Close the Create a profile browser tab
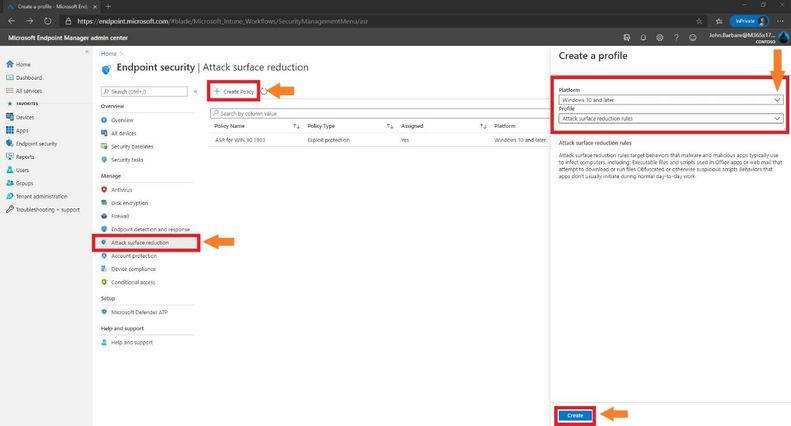The image size is (791, 426). coord(95,7)
